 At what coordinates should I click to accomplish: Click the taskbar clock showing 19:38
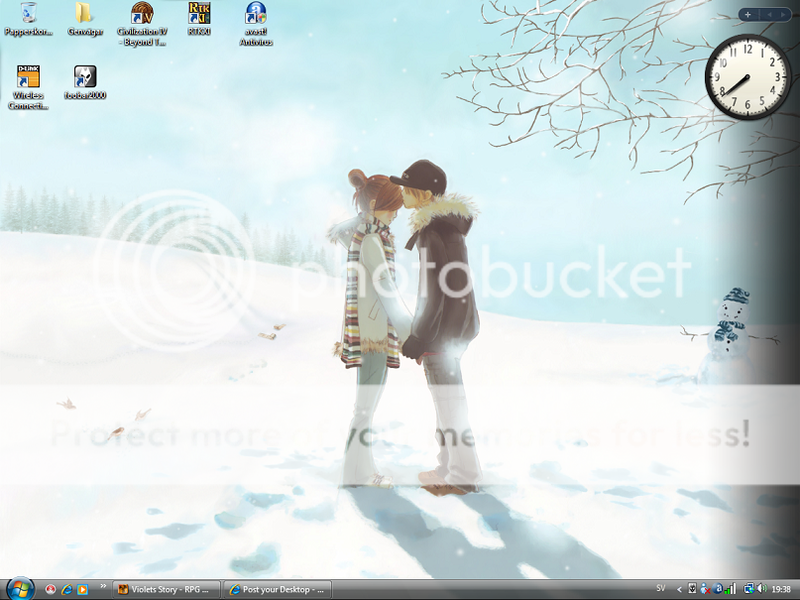click(x=781, y=589)
